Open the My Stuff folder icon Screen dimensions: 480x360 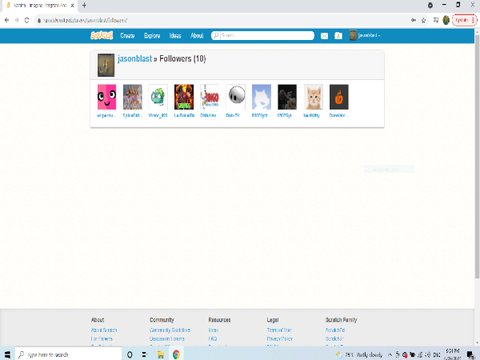click(338, 36)
